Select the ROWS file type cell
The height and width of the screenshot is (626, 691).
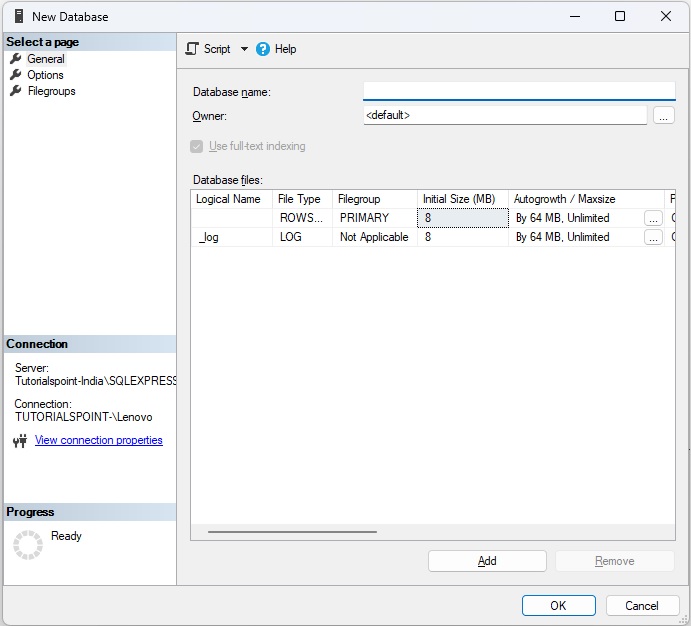click(302, 218)
